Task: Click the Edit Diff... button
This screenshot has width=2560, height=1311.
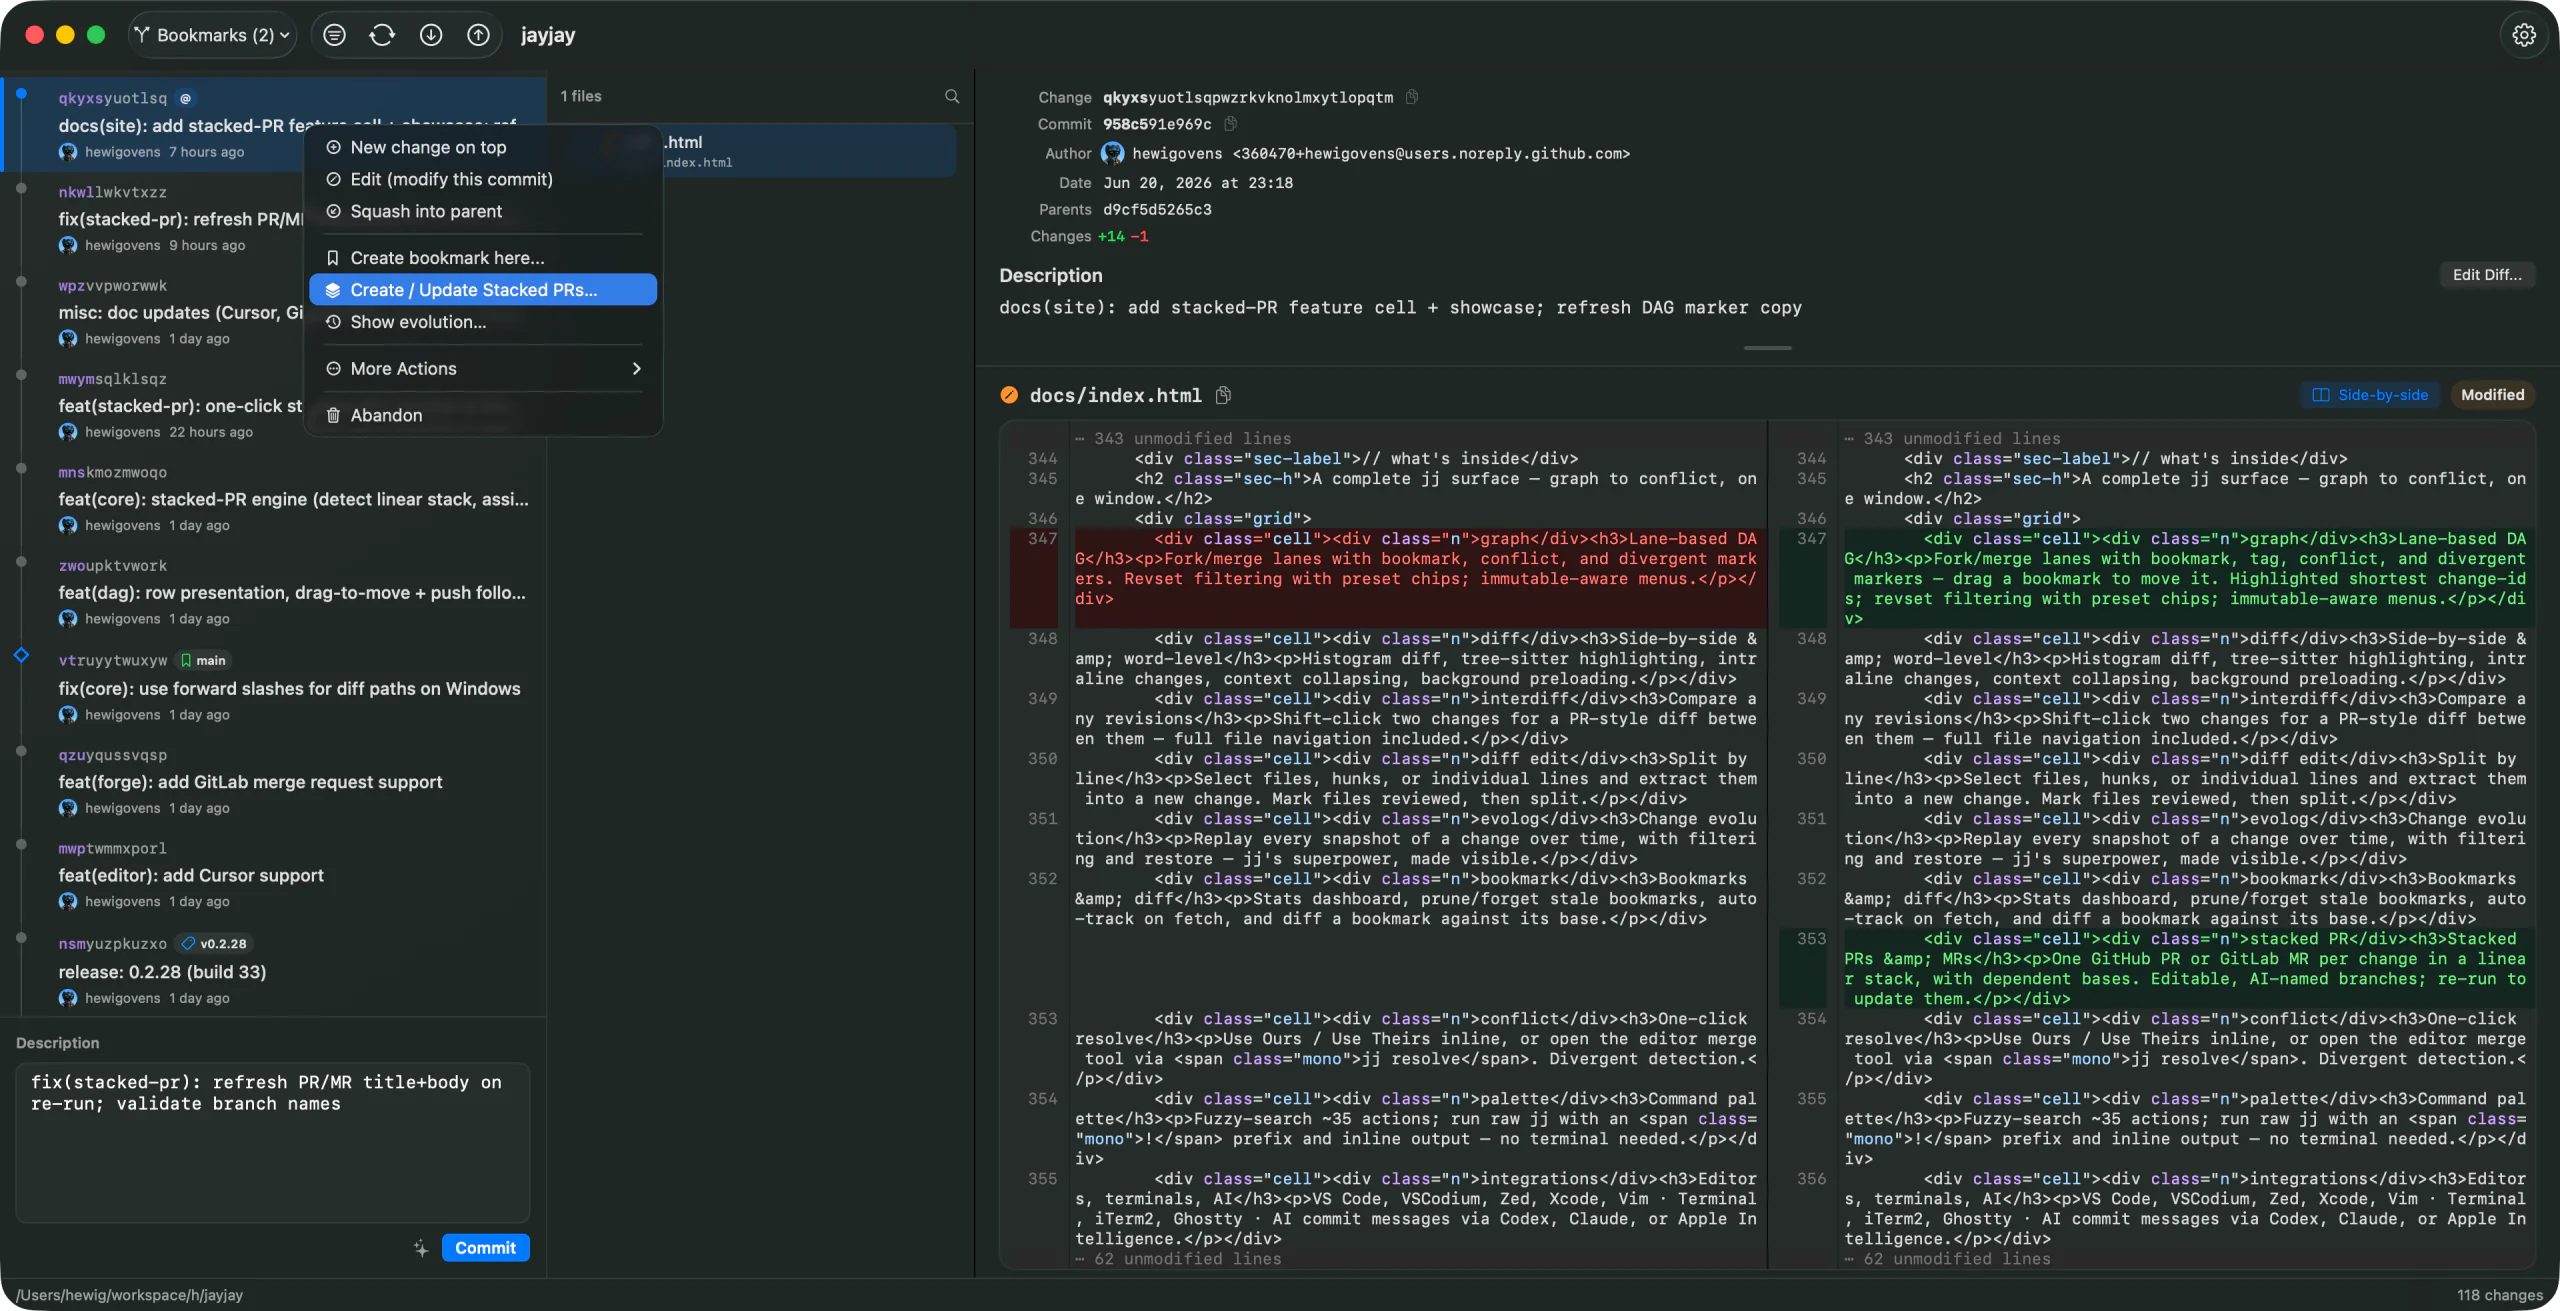Action: point(2487,275)
